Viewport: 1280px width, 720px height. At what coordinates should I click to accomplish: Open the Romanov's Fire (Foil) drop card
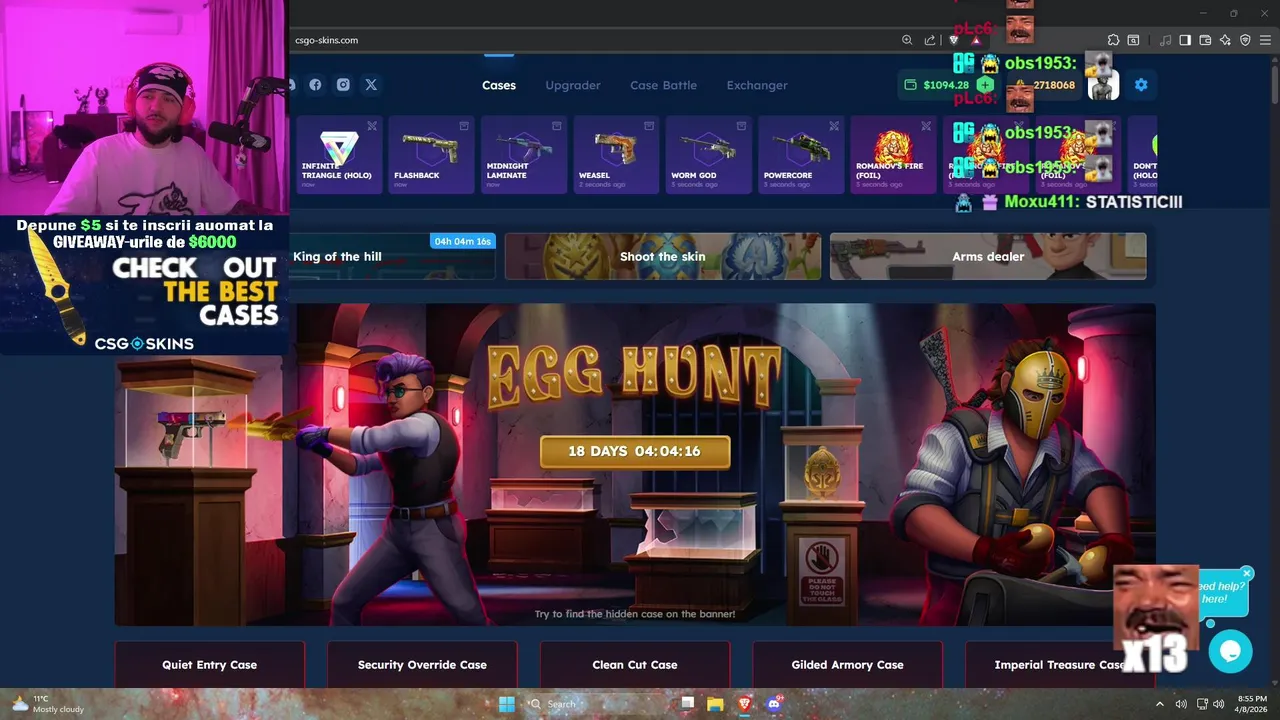point(893,154)
